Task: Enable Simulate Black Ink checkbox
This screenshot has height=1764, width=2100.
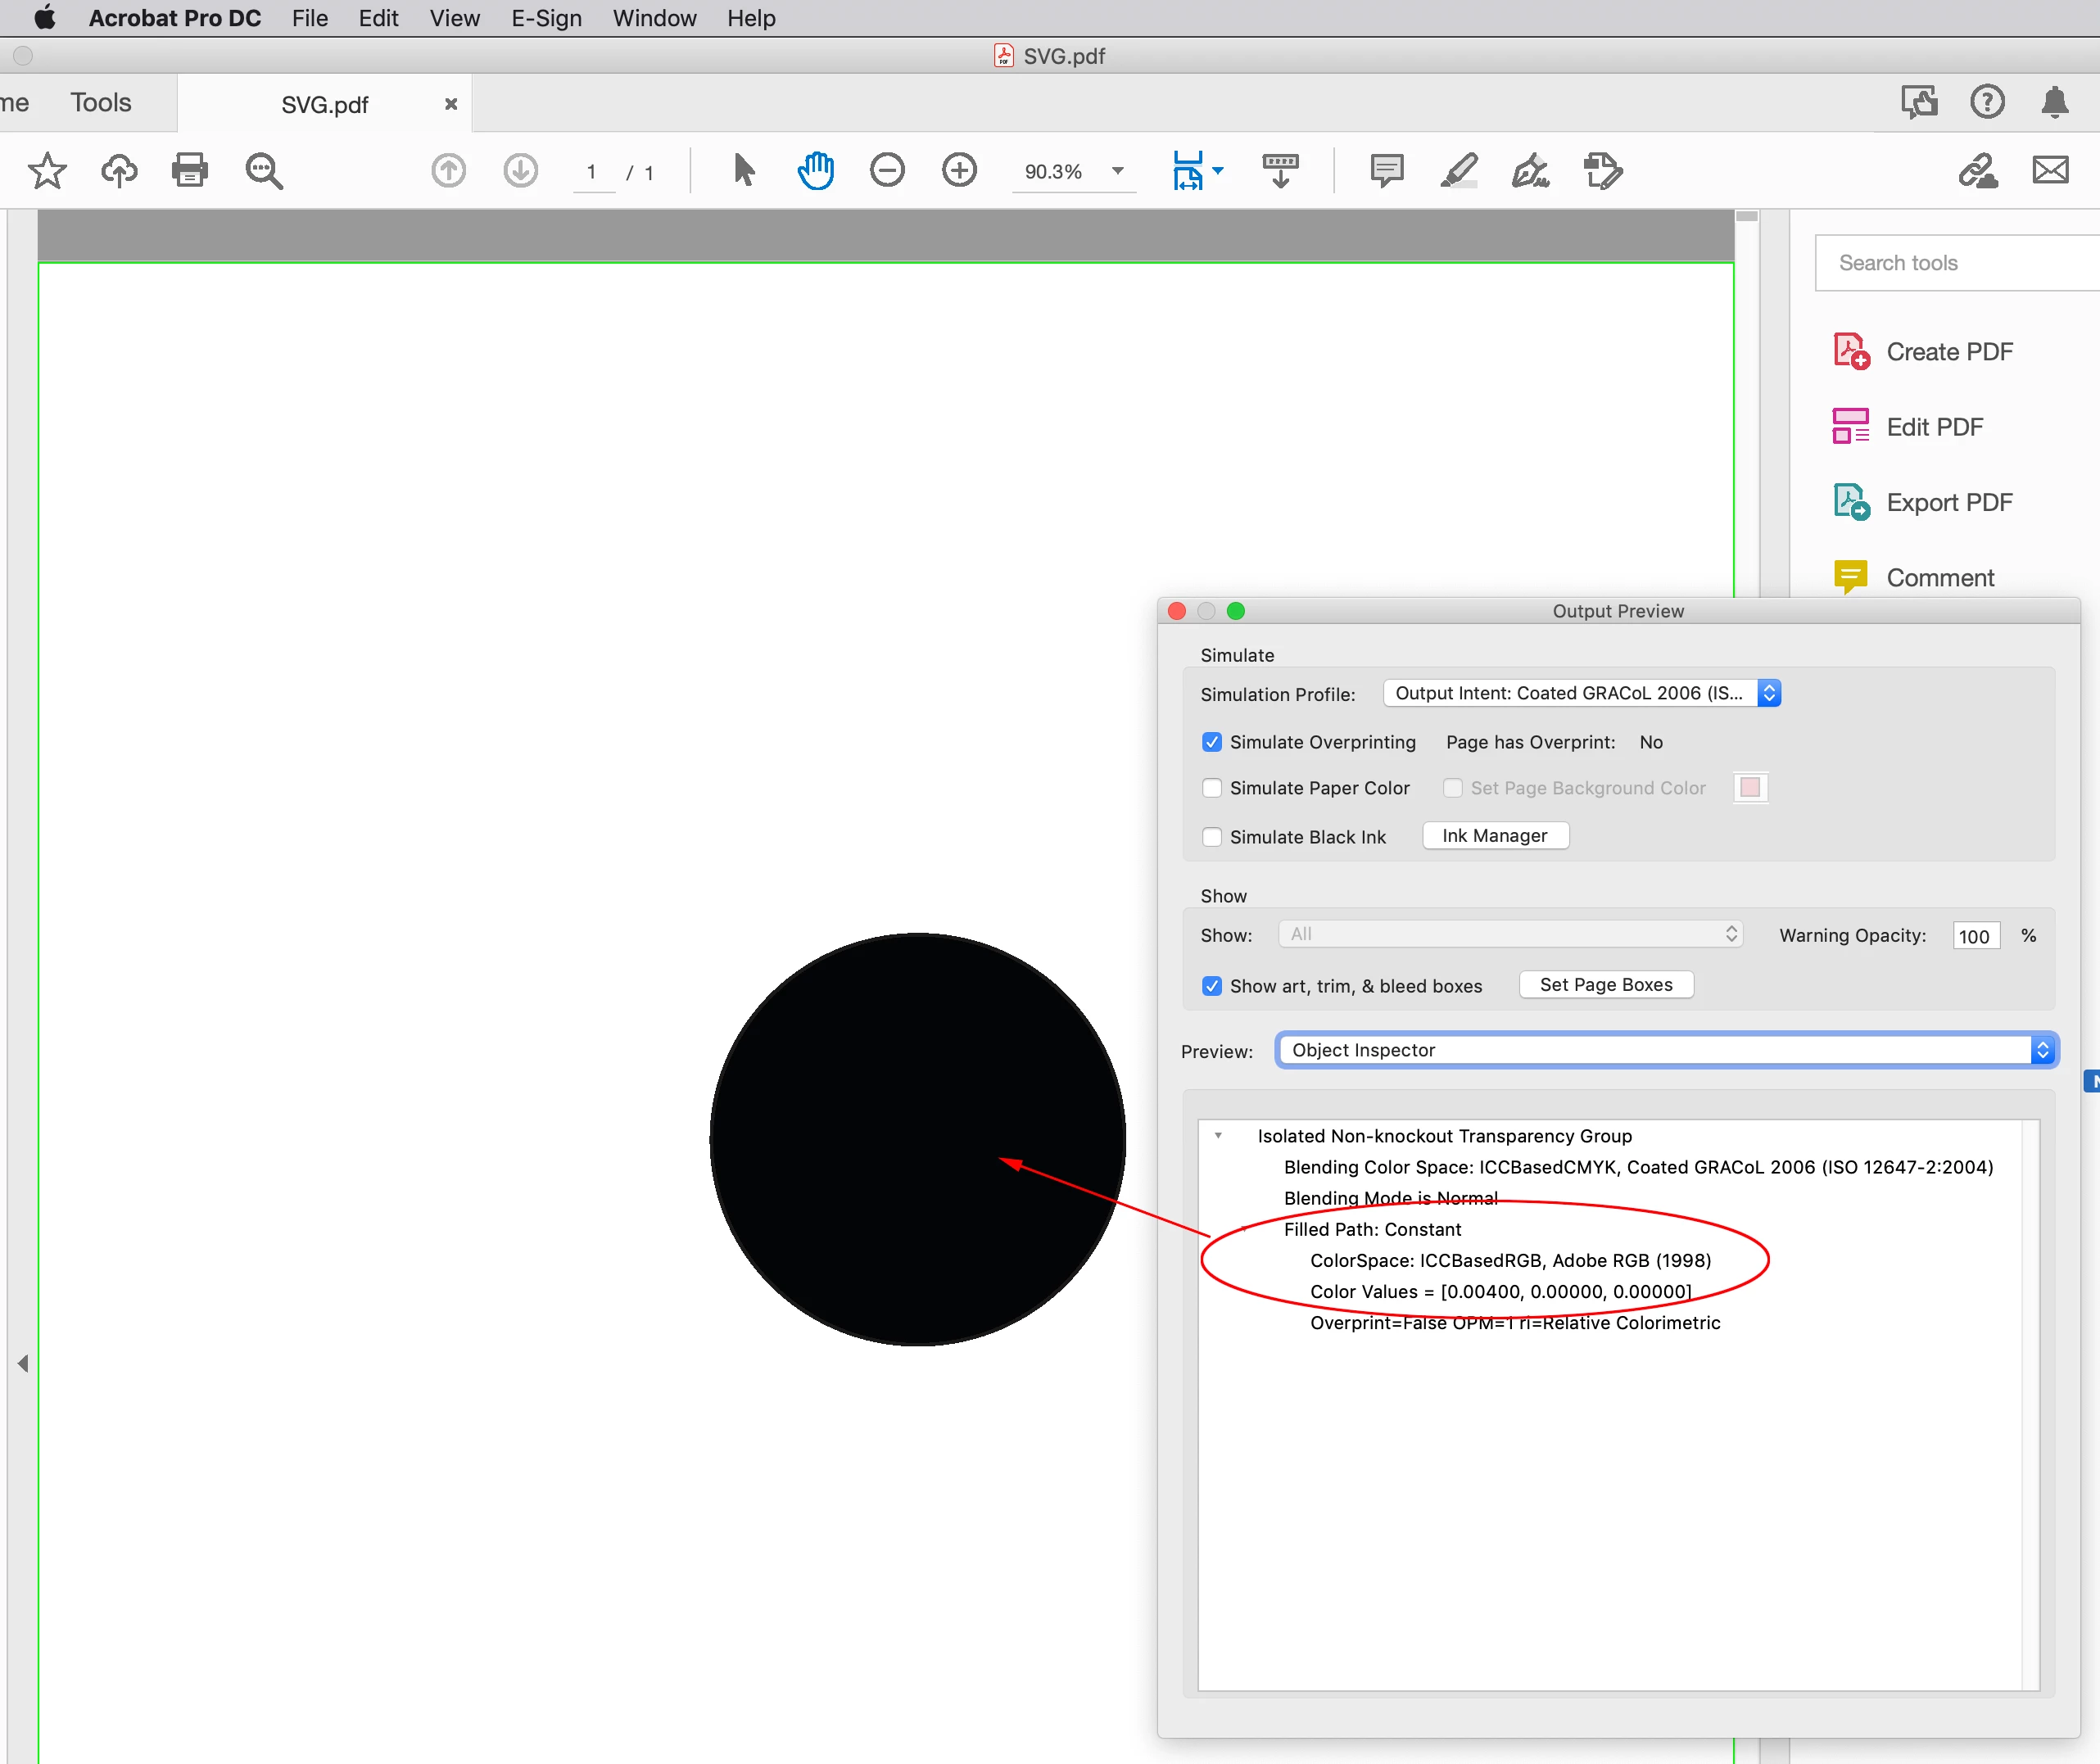Action: (1212, 837)
